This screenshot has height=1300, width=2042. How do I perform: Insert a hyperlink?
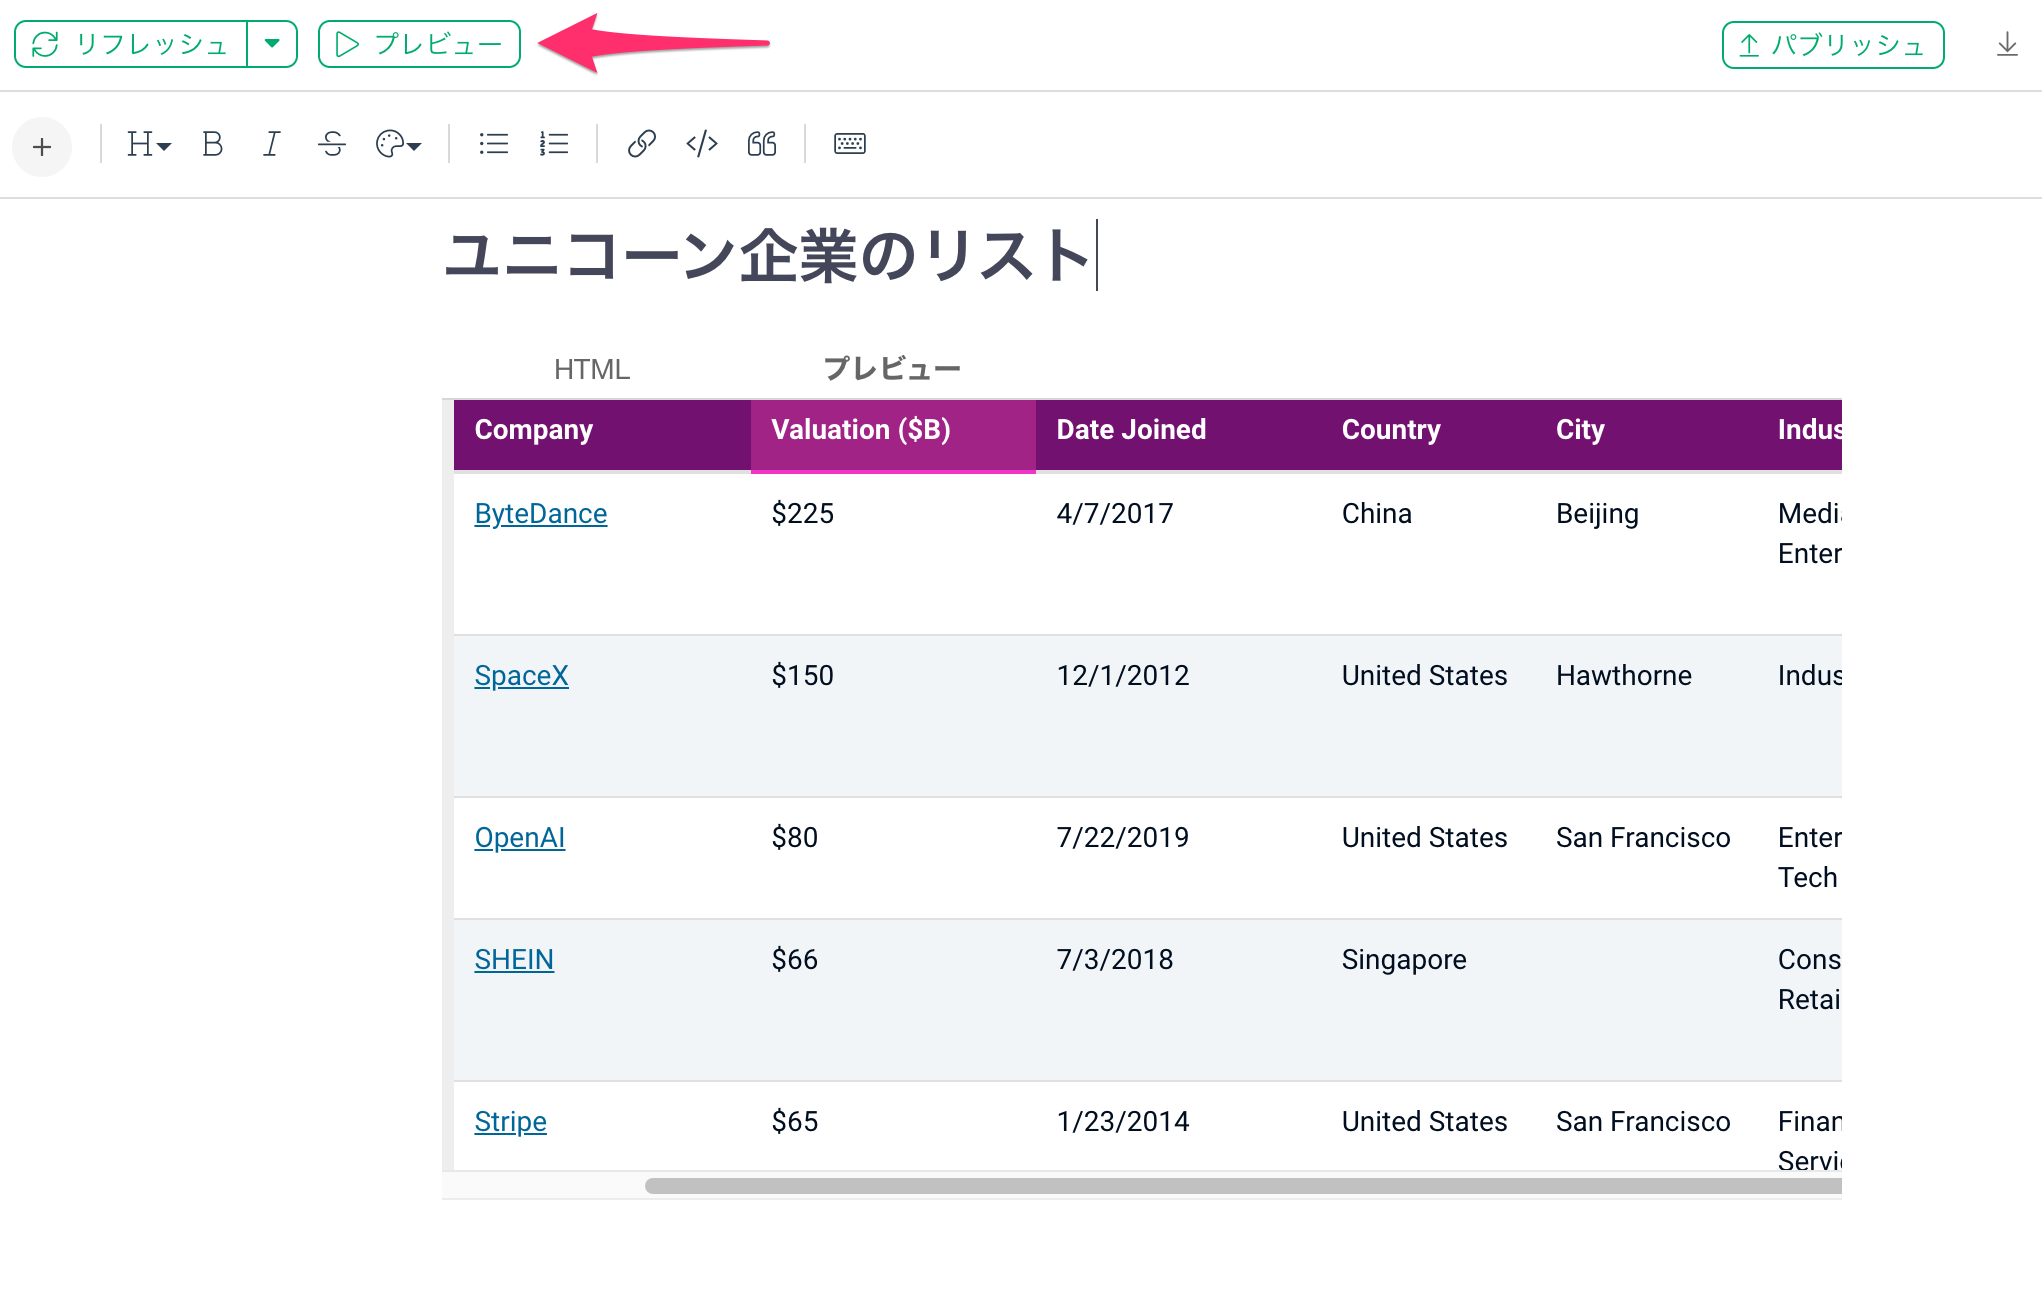[641, 145]
